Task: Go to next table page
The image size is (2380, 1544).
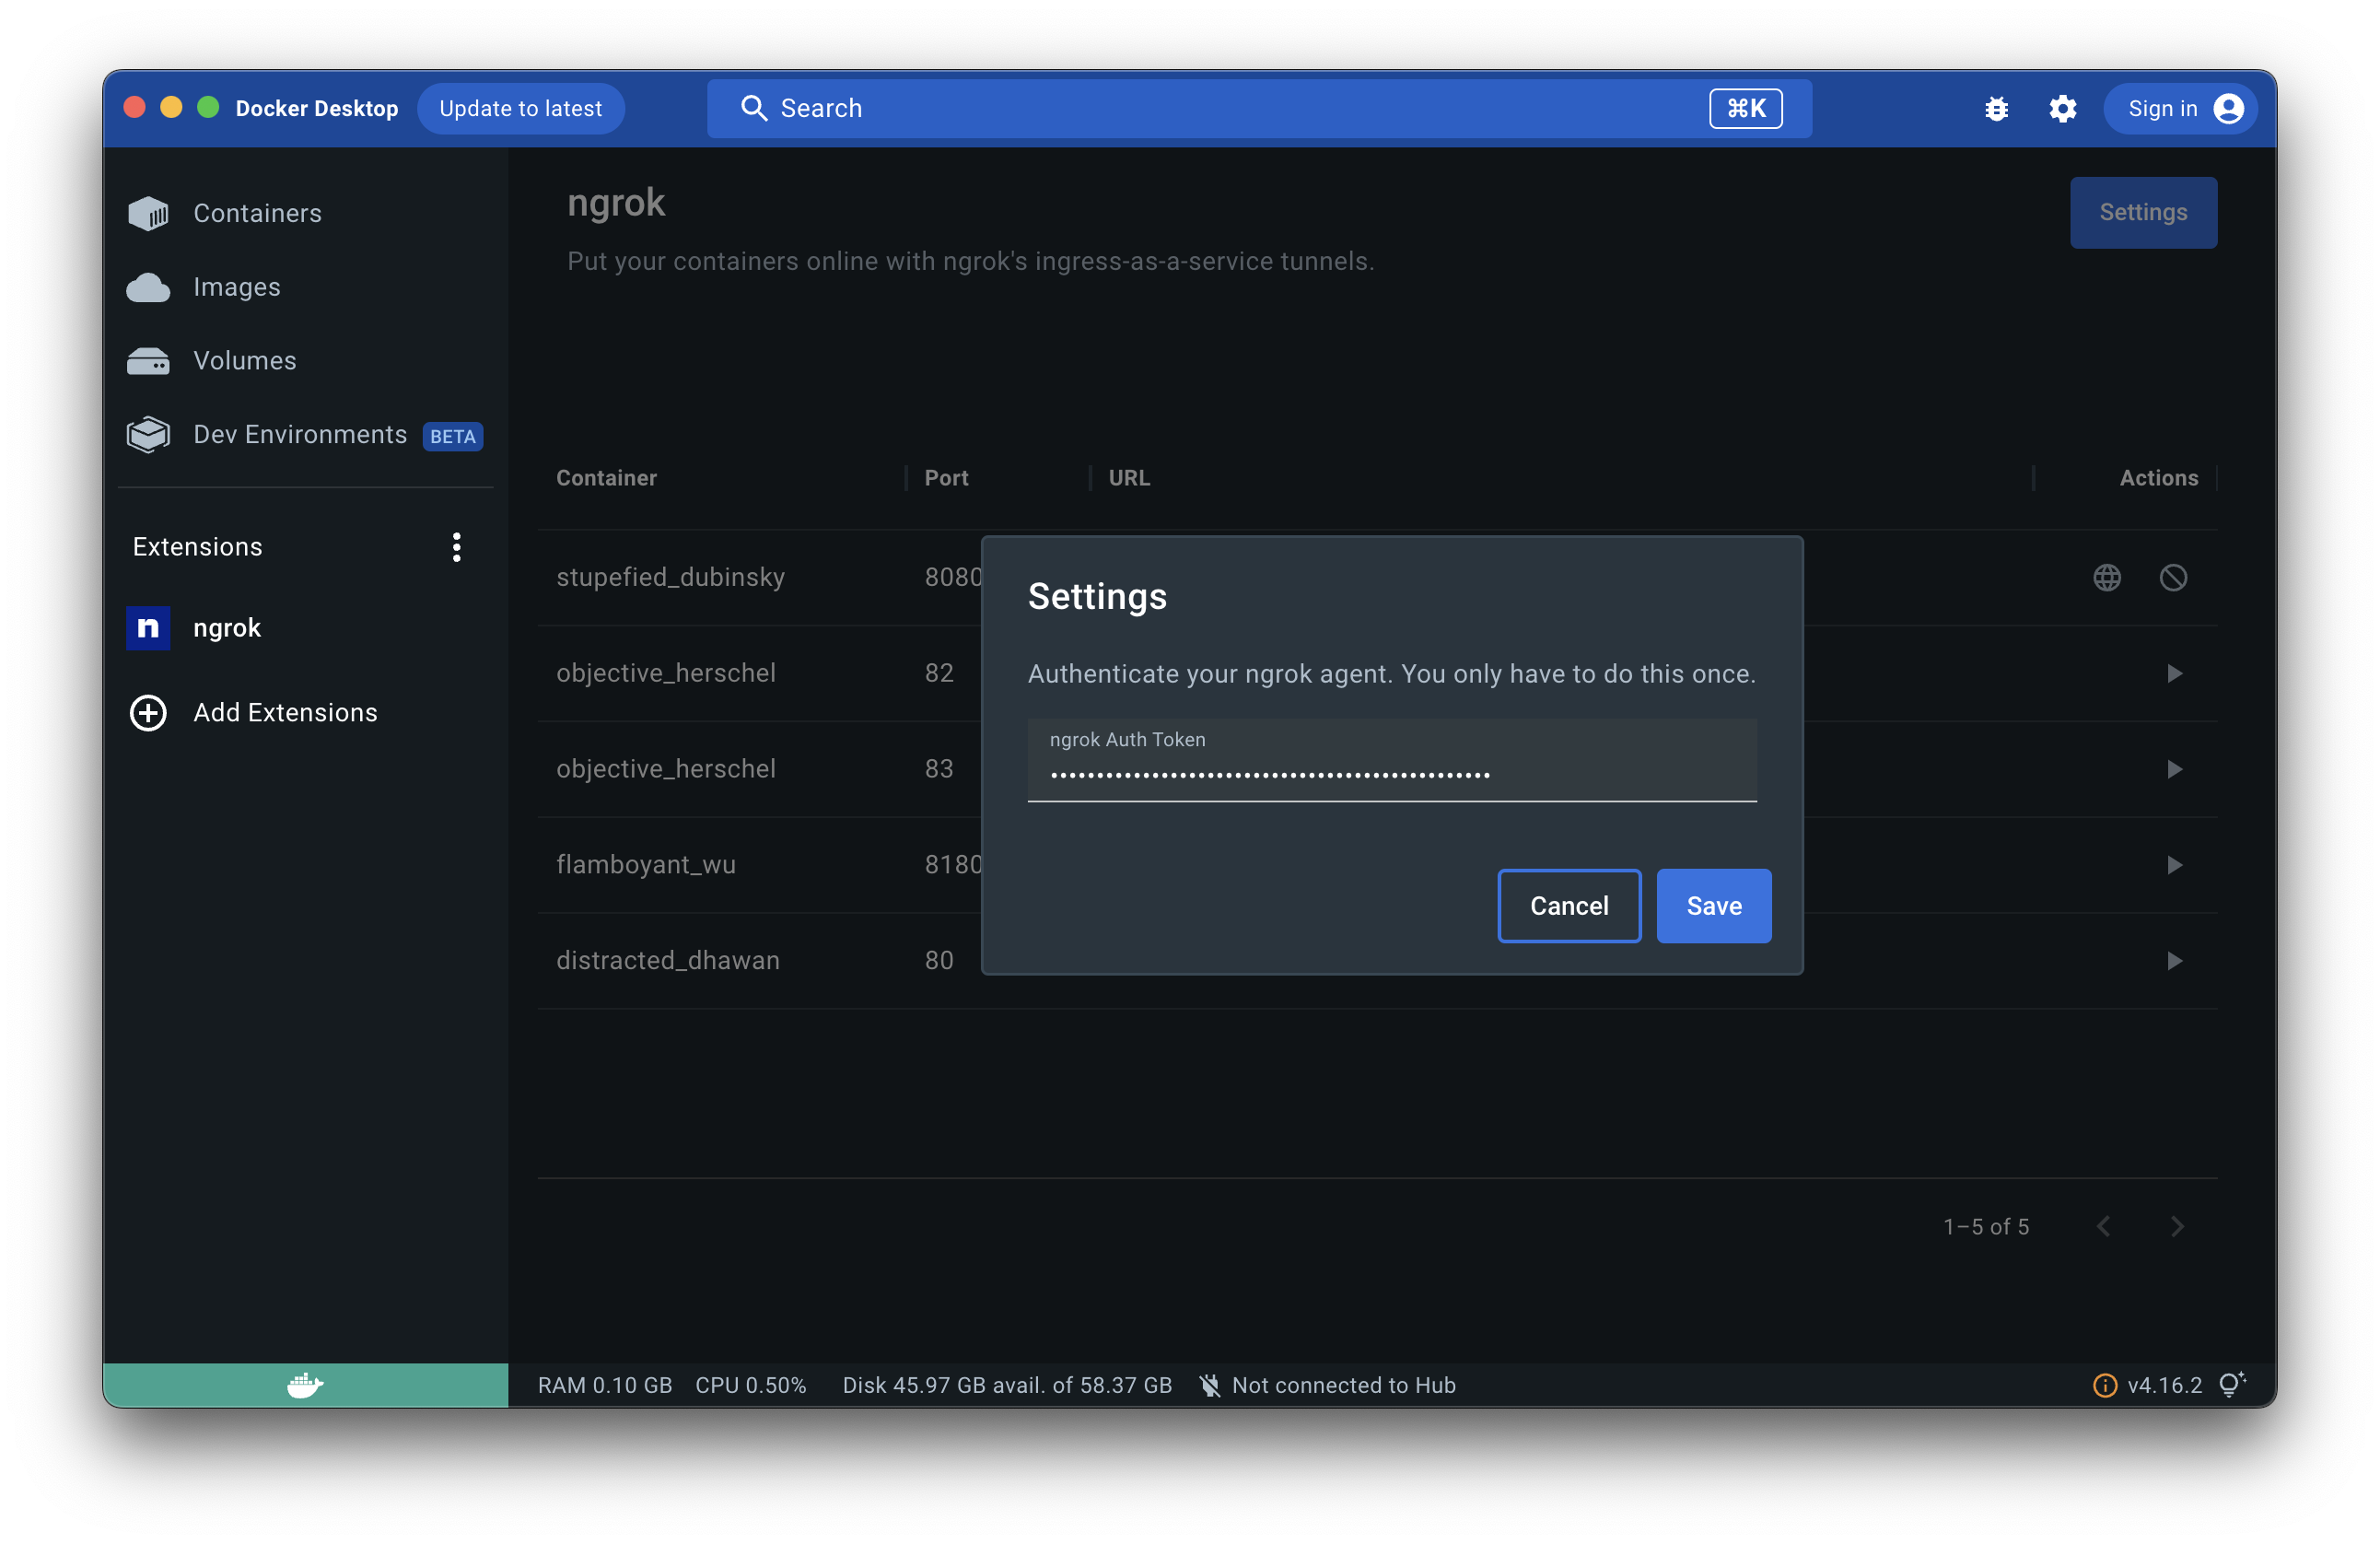Action: click(2177, 1226)
